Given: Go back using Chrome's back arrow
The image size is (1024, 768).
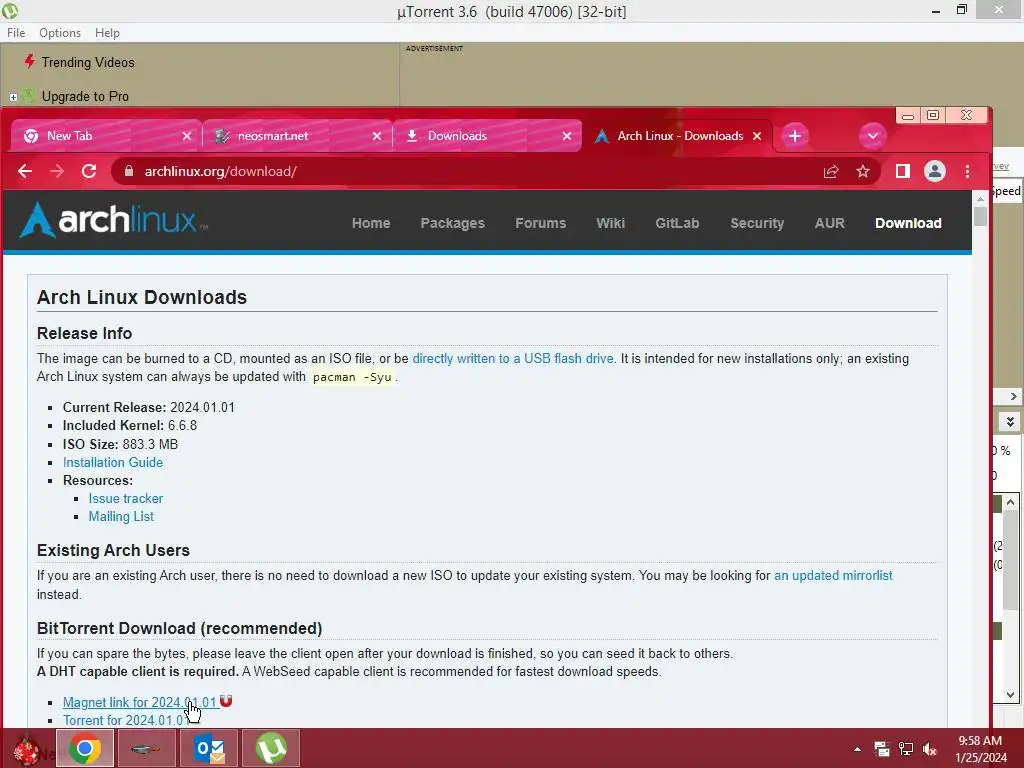Looking at the screenshot, I should point(25,171).
